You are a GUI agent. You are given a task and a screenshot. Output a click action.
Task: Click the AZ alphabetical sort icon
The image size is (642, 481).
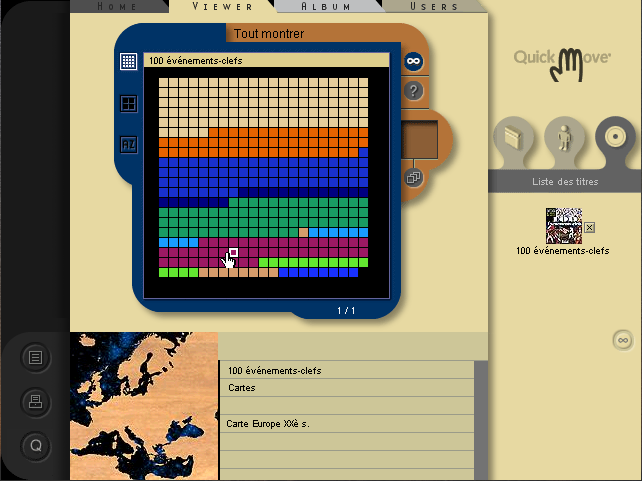(128, 144)
